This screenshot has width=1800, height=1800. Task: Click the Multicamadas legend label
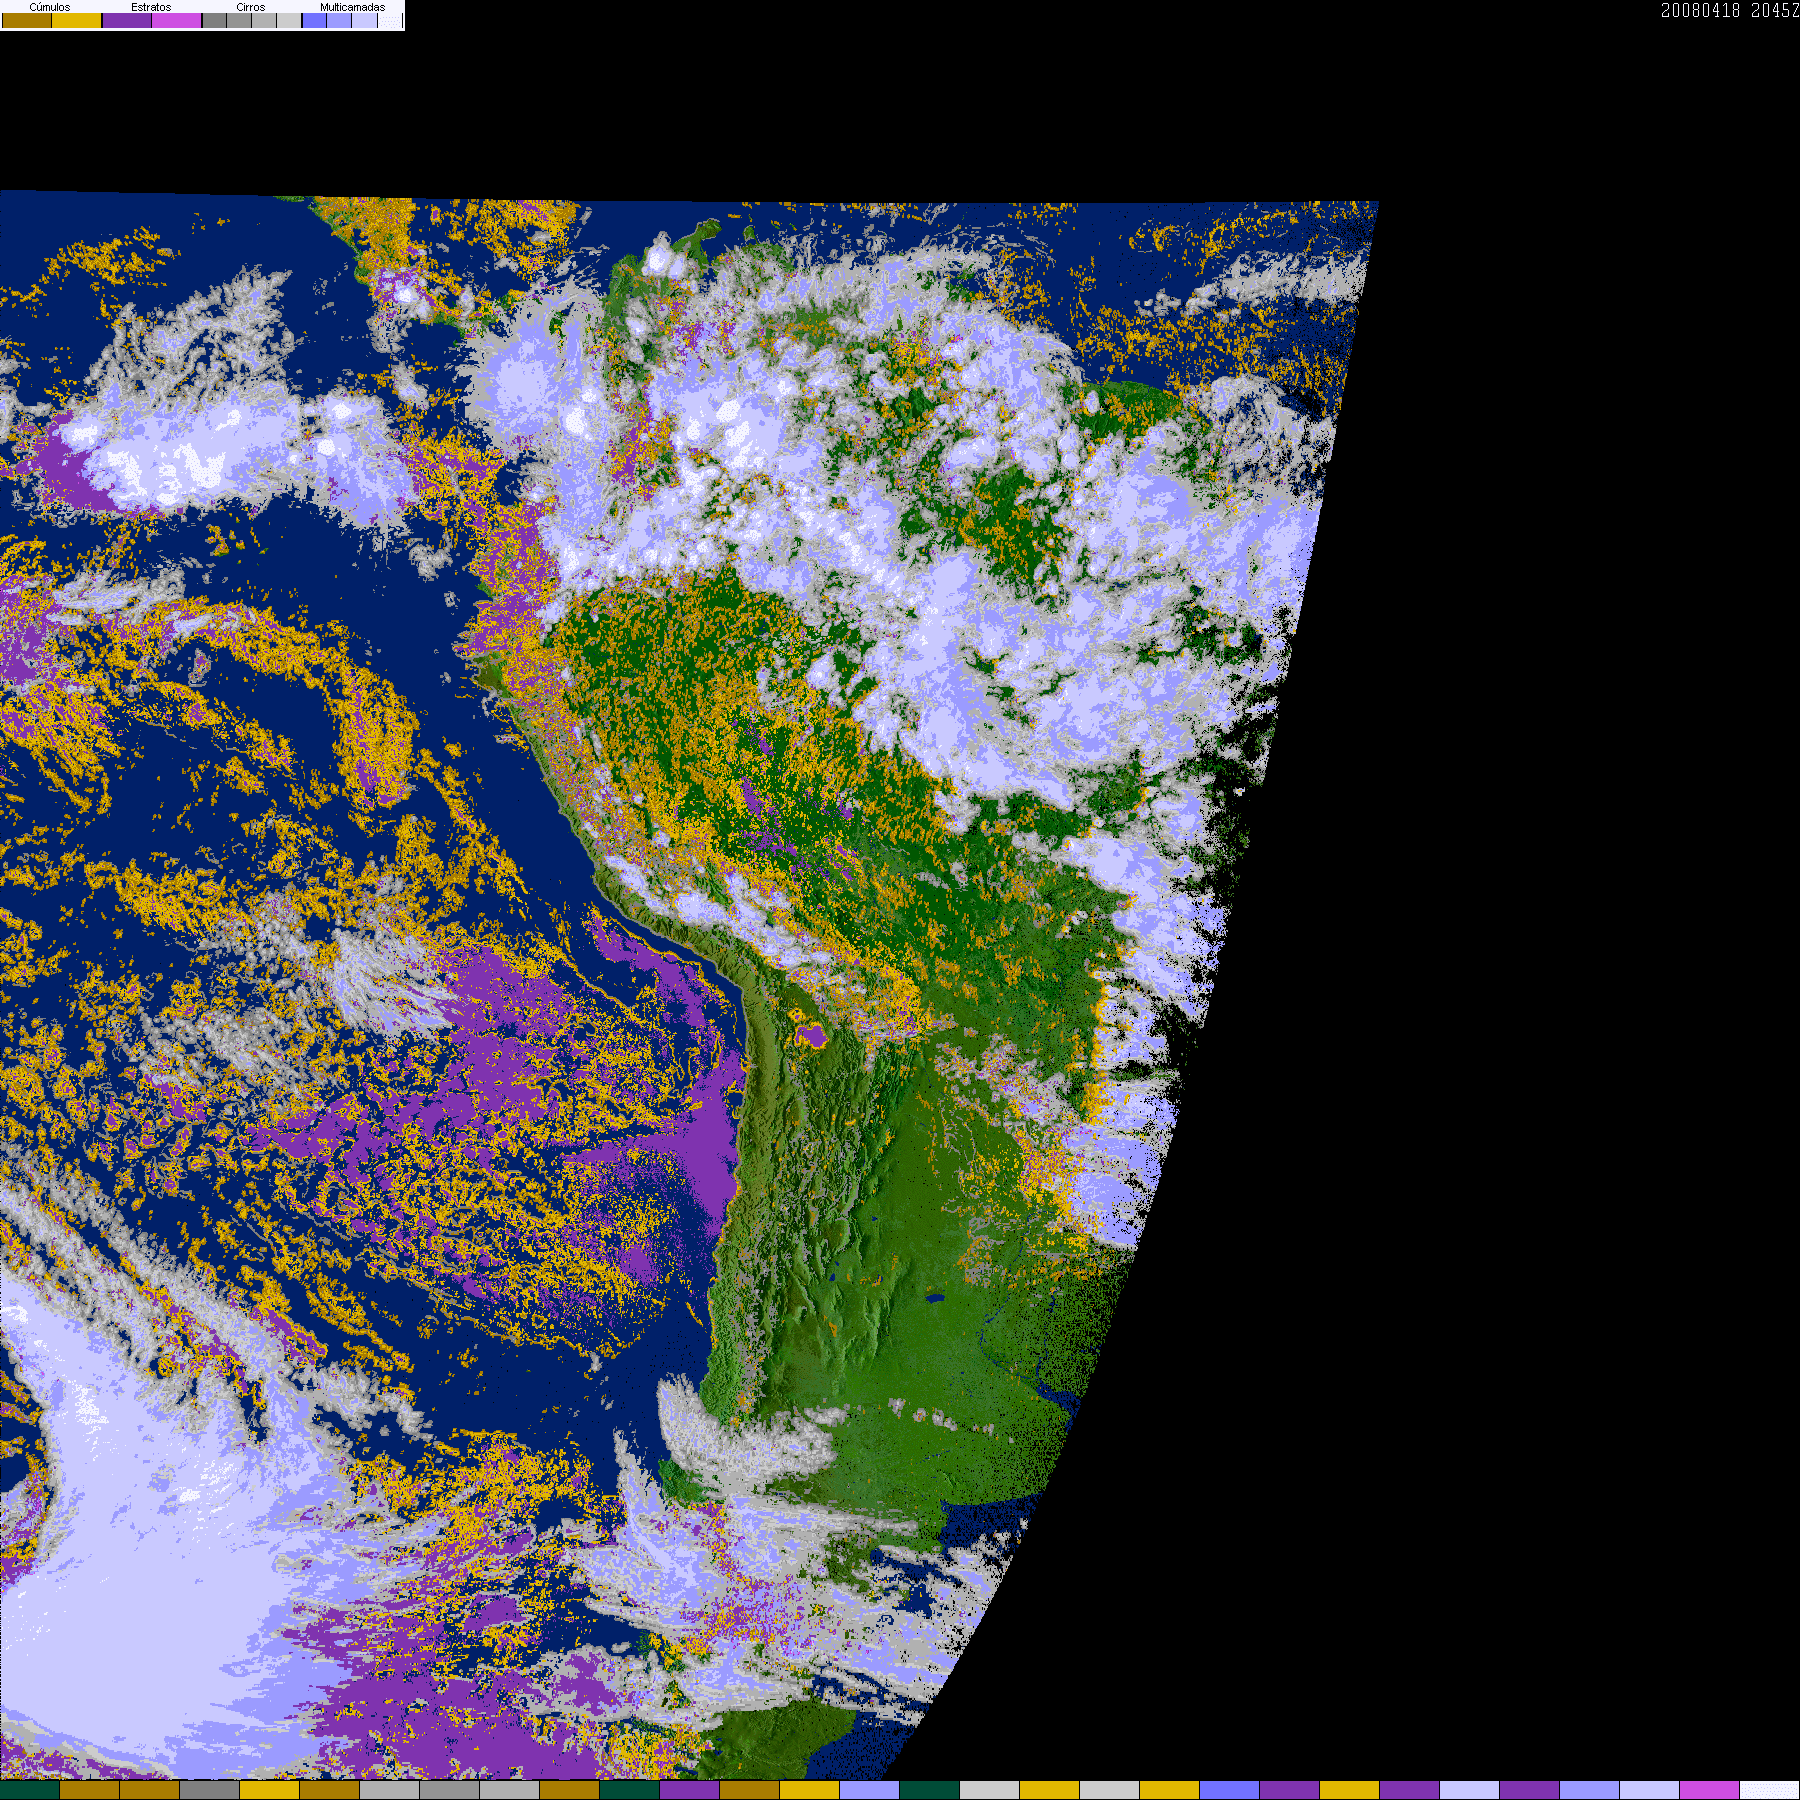pyautogui.click(x=353, y=7)
